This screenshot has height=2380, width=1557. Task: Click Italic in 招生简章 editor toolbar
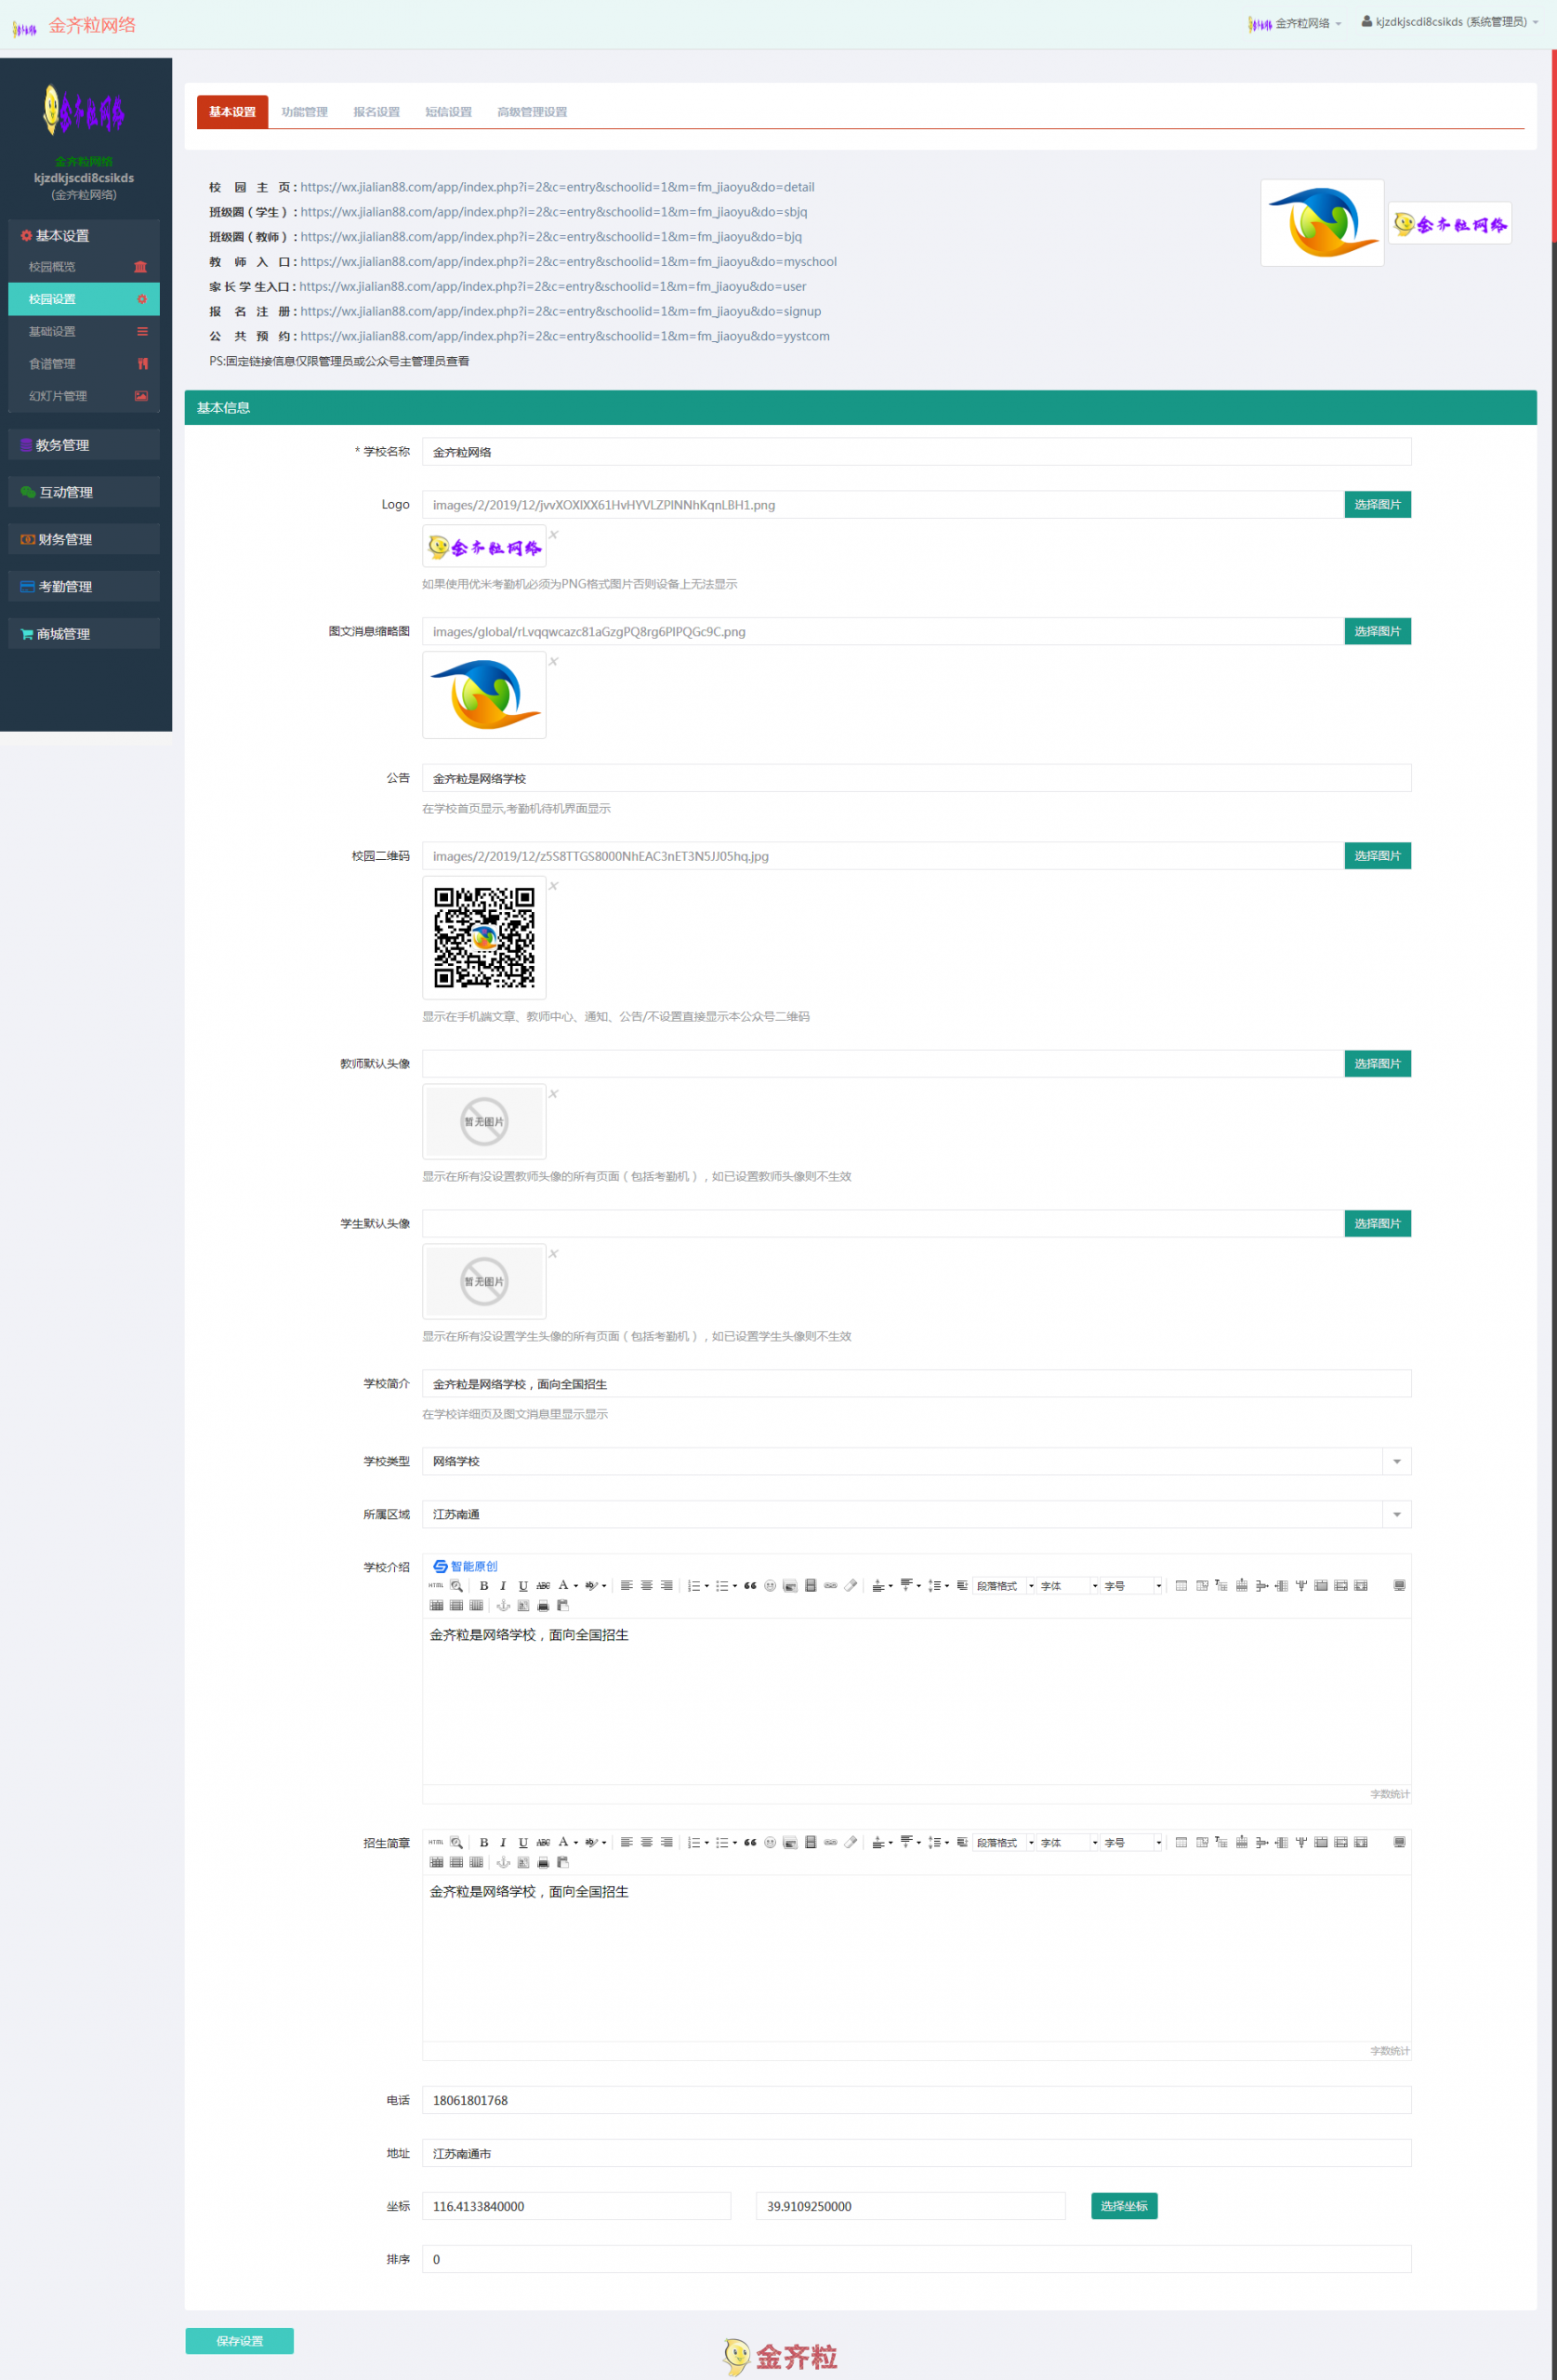click(503, 1842)
